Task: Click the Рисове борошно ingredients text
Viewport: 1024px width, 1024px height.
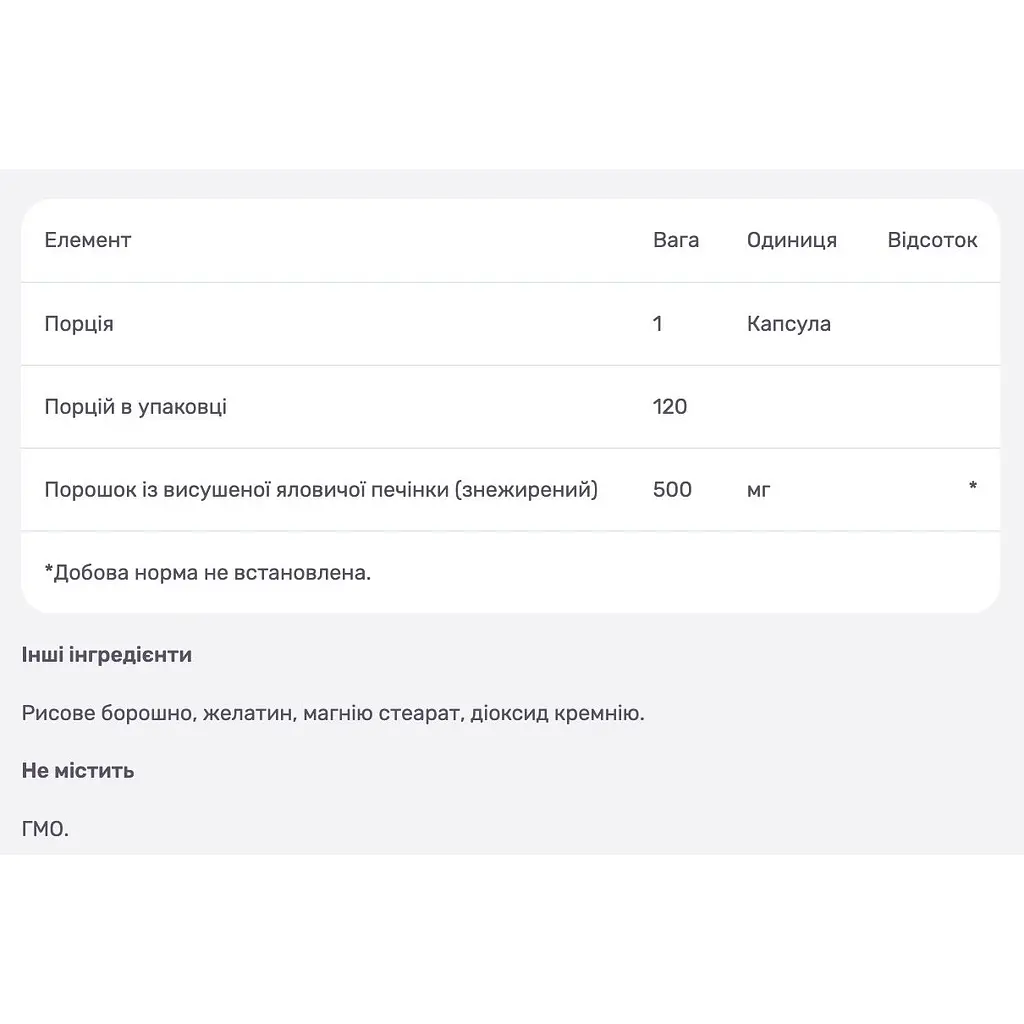Action: click(x=333, y=713)
